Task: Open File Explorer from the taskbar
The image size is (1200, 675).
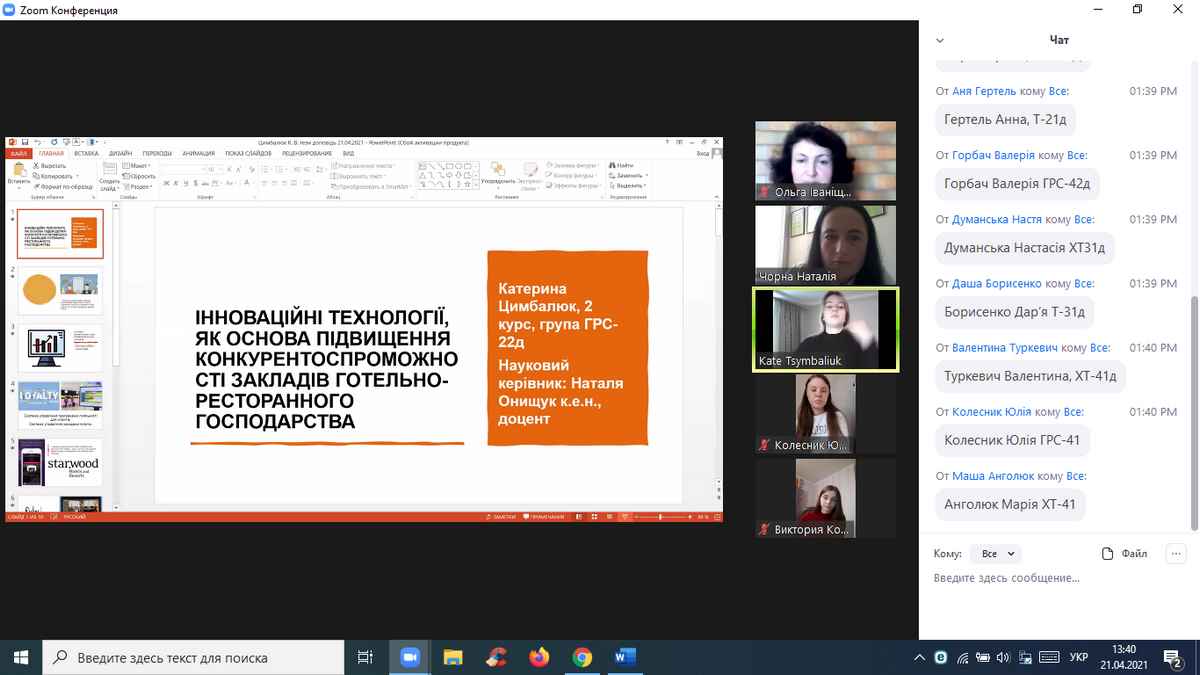Action: (453, 657)
